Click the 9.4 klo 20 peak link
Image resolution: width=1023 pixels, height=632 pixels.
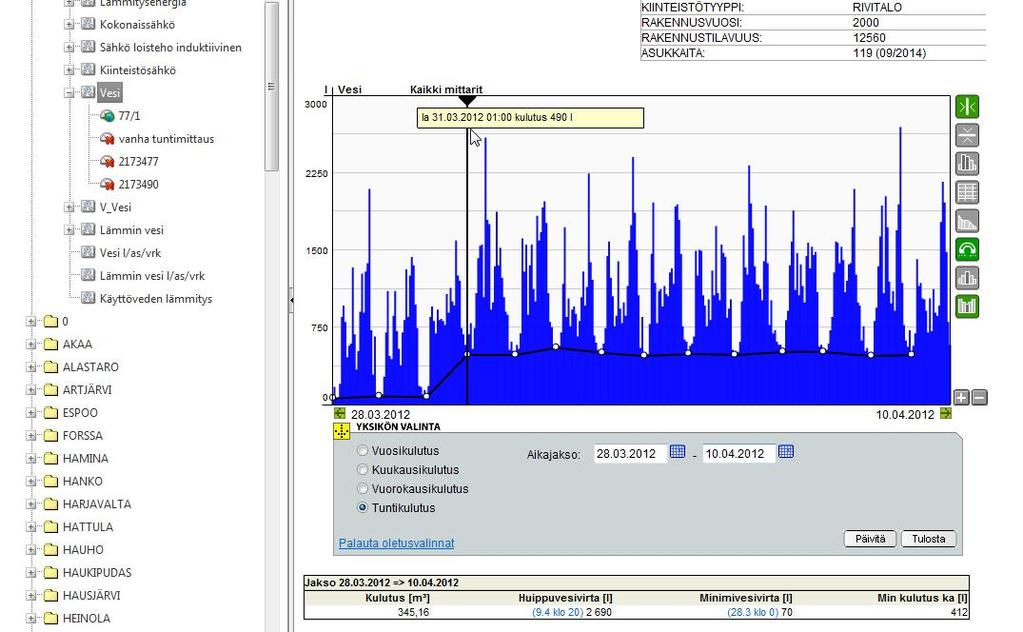pos(558,612)
